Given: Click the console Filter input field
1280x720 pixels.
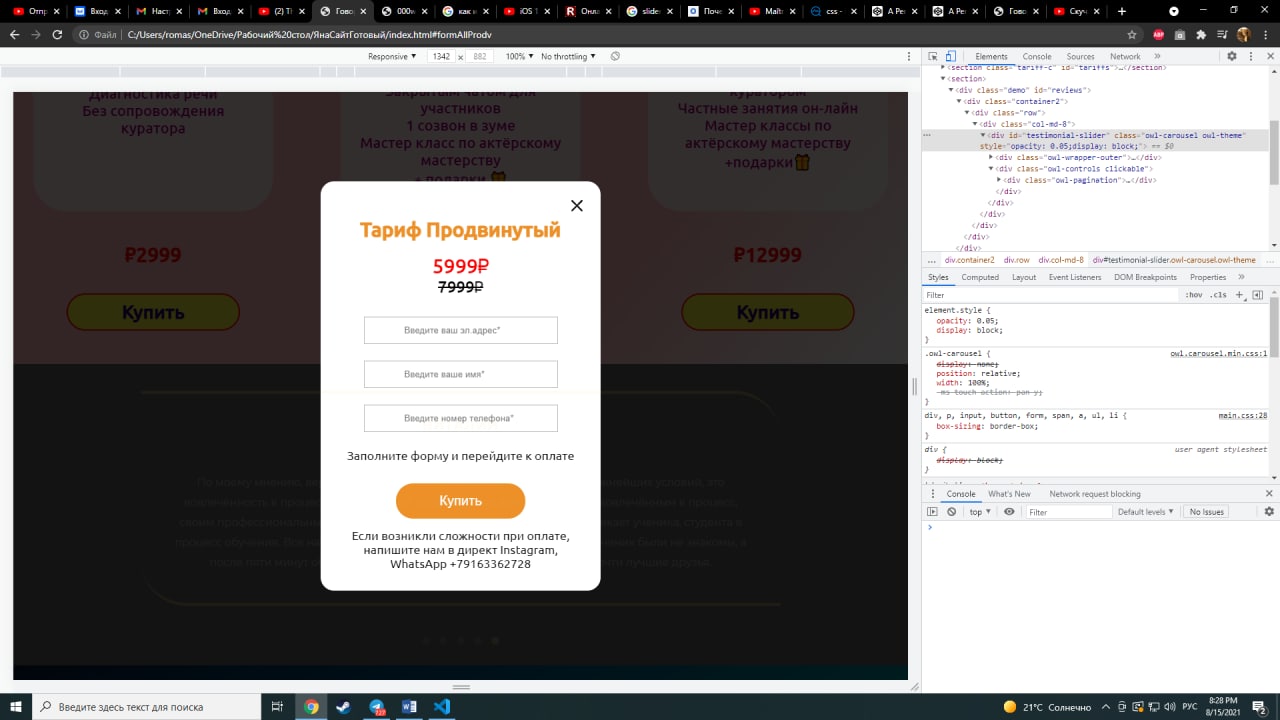Looking at the screenshot, I should click(1068, 512).
